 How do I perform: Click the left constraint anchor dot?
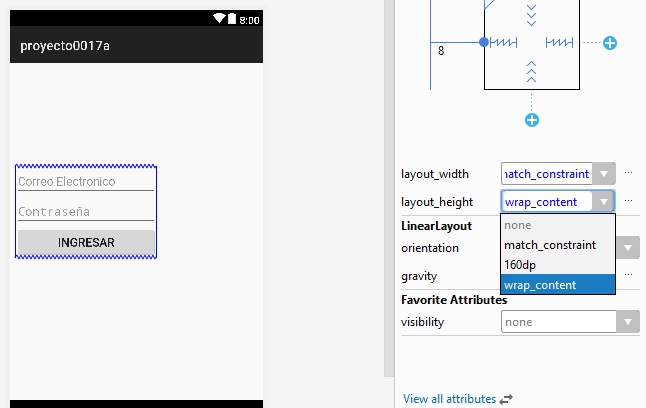pyautogui.click(x=484, y=43)
